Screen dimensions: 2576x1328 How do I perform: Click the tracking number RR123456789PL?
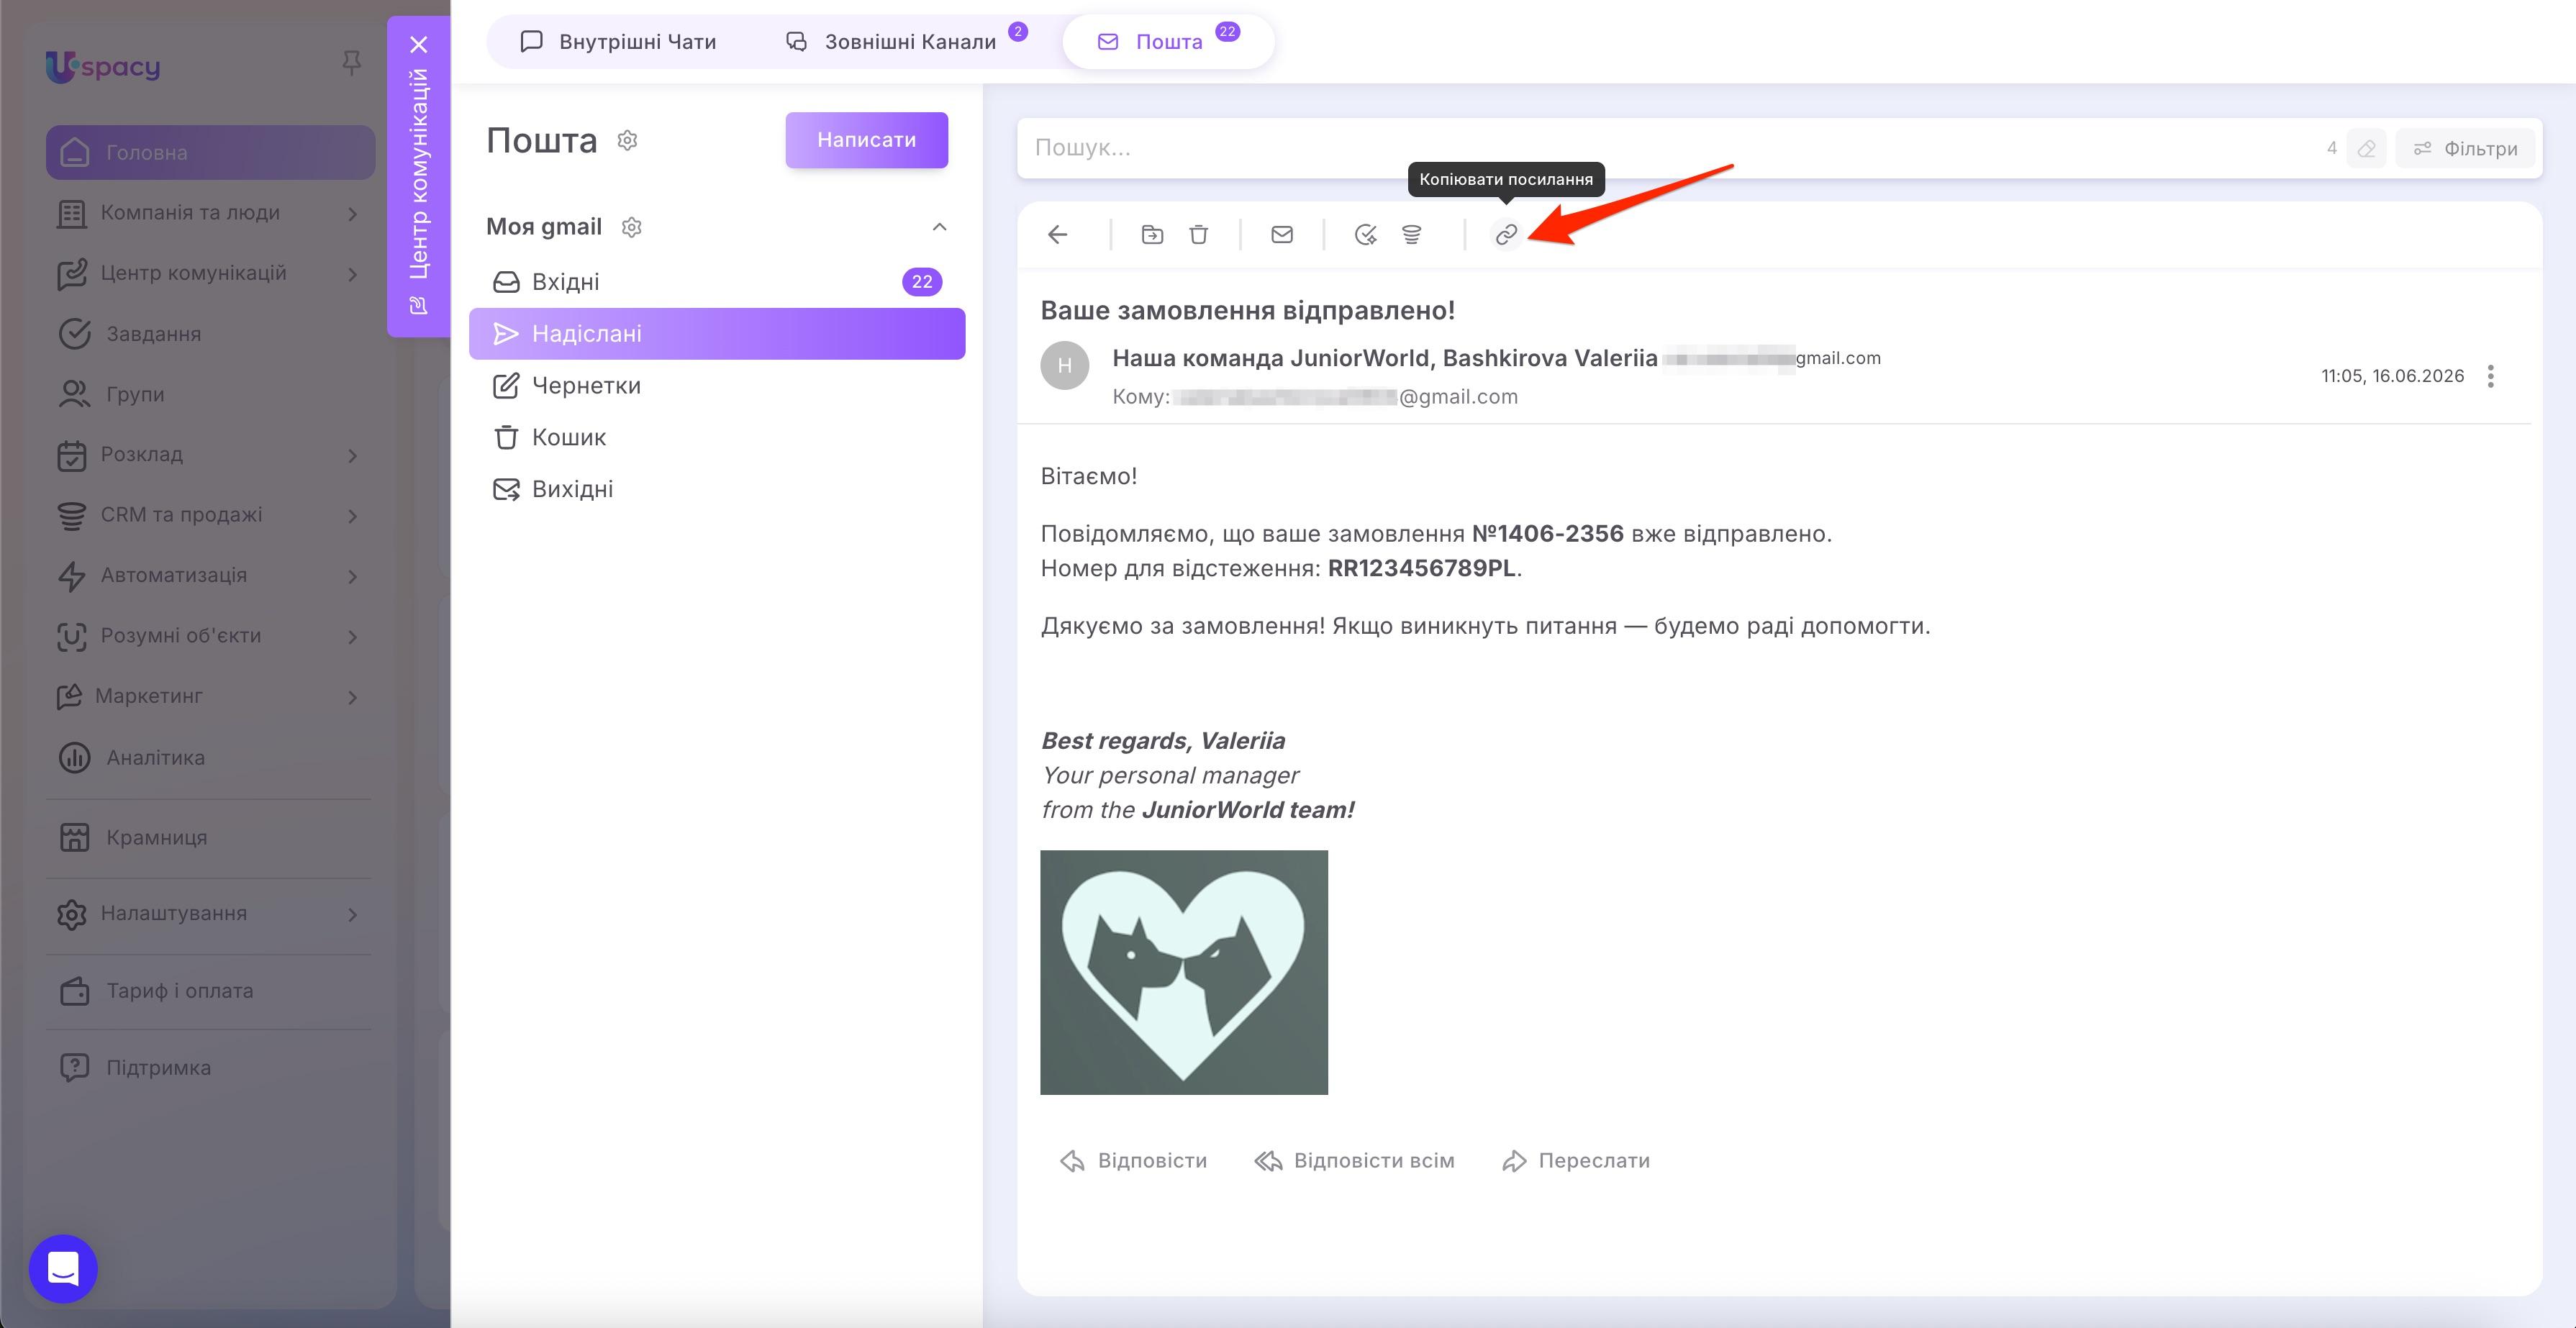[x=1422, y=568]
